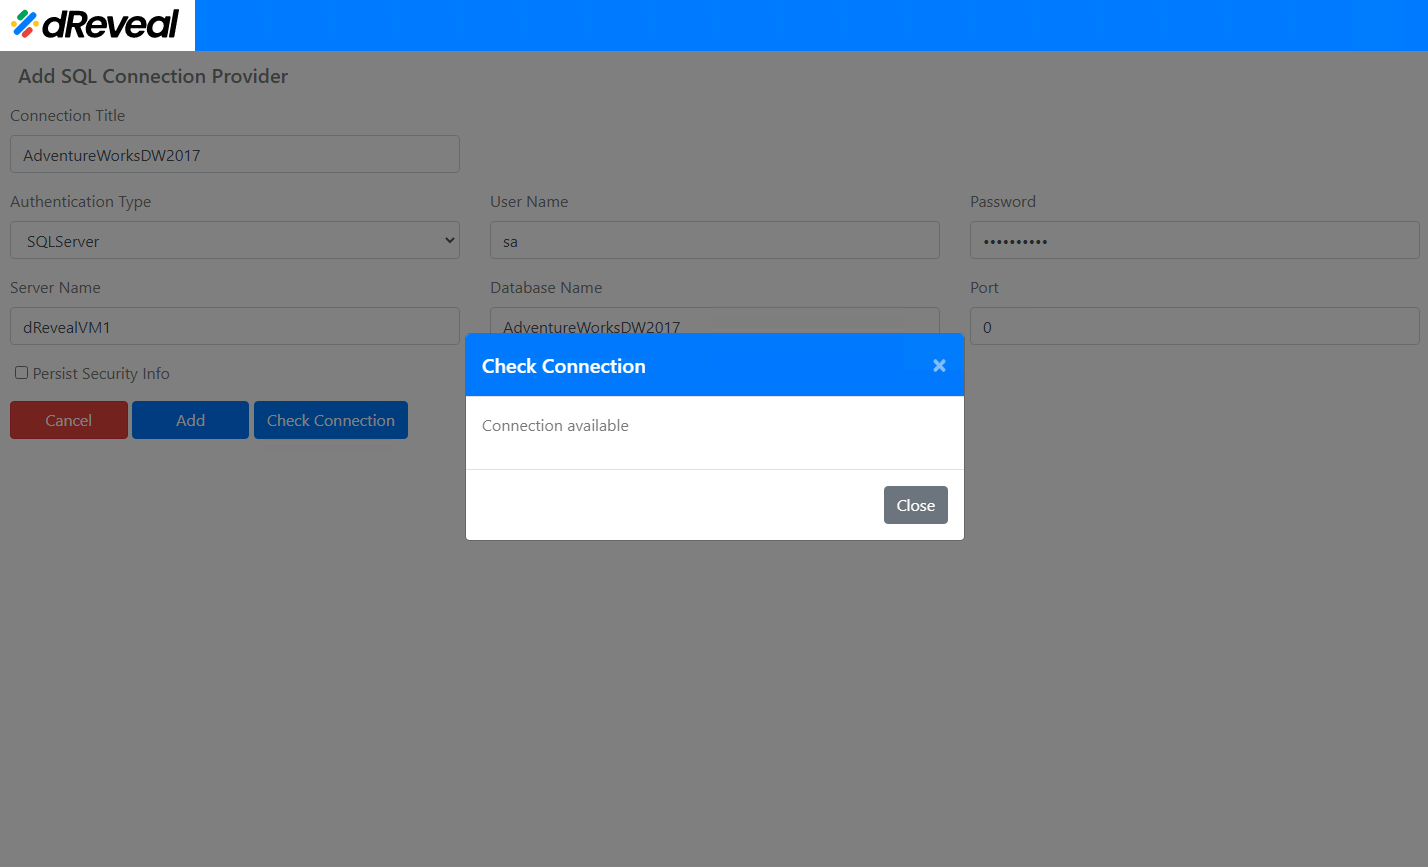Viewport: 1428px width, 867px height.
Task: Click the Persist Security Info label
Action: pyautogui.click(x=100, y=373)
